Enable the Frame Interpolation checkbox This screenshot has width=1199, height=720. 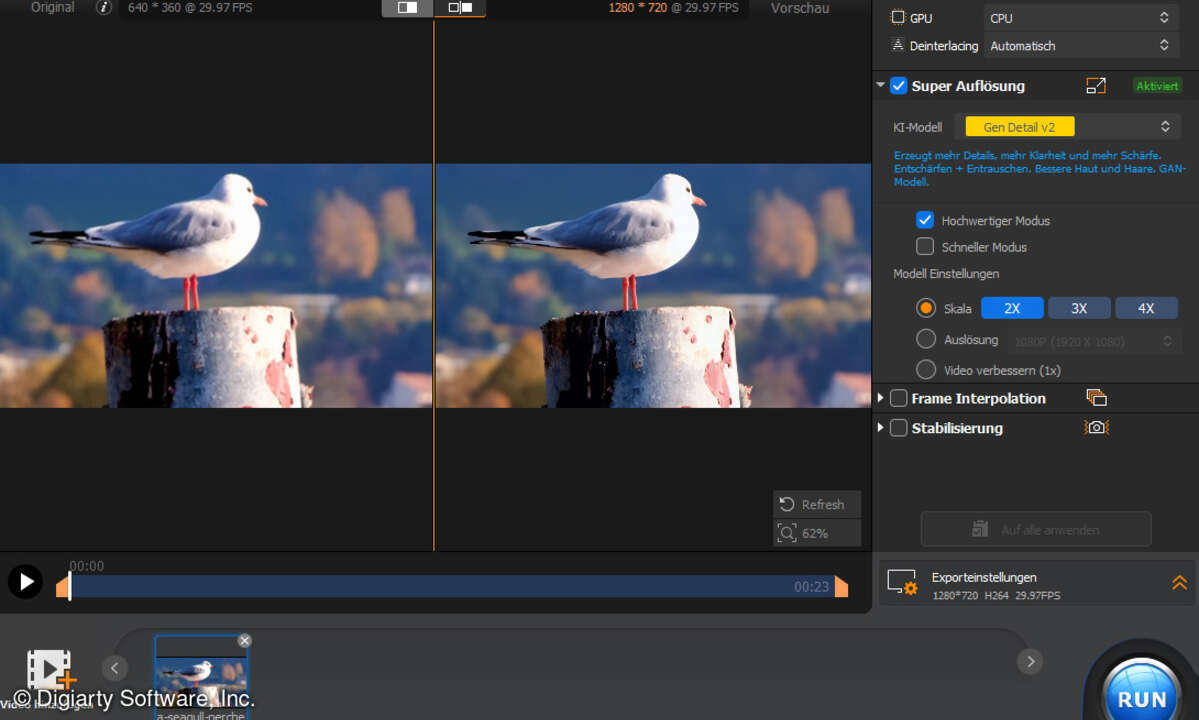pyautogui.click(x=898, y=397)
